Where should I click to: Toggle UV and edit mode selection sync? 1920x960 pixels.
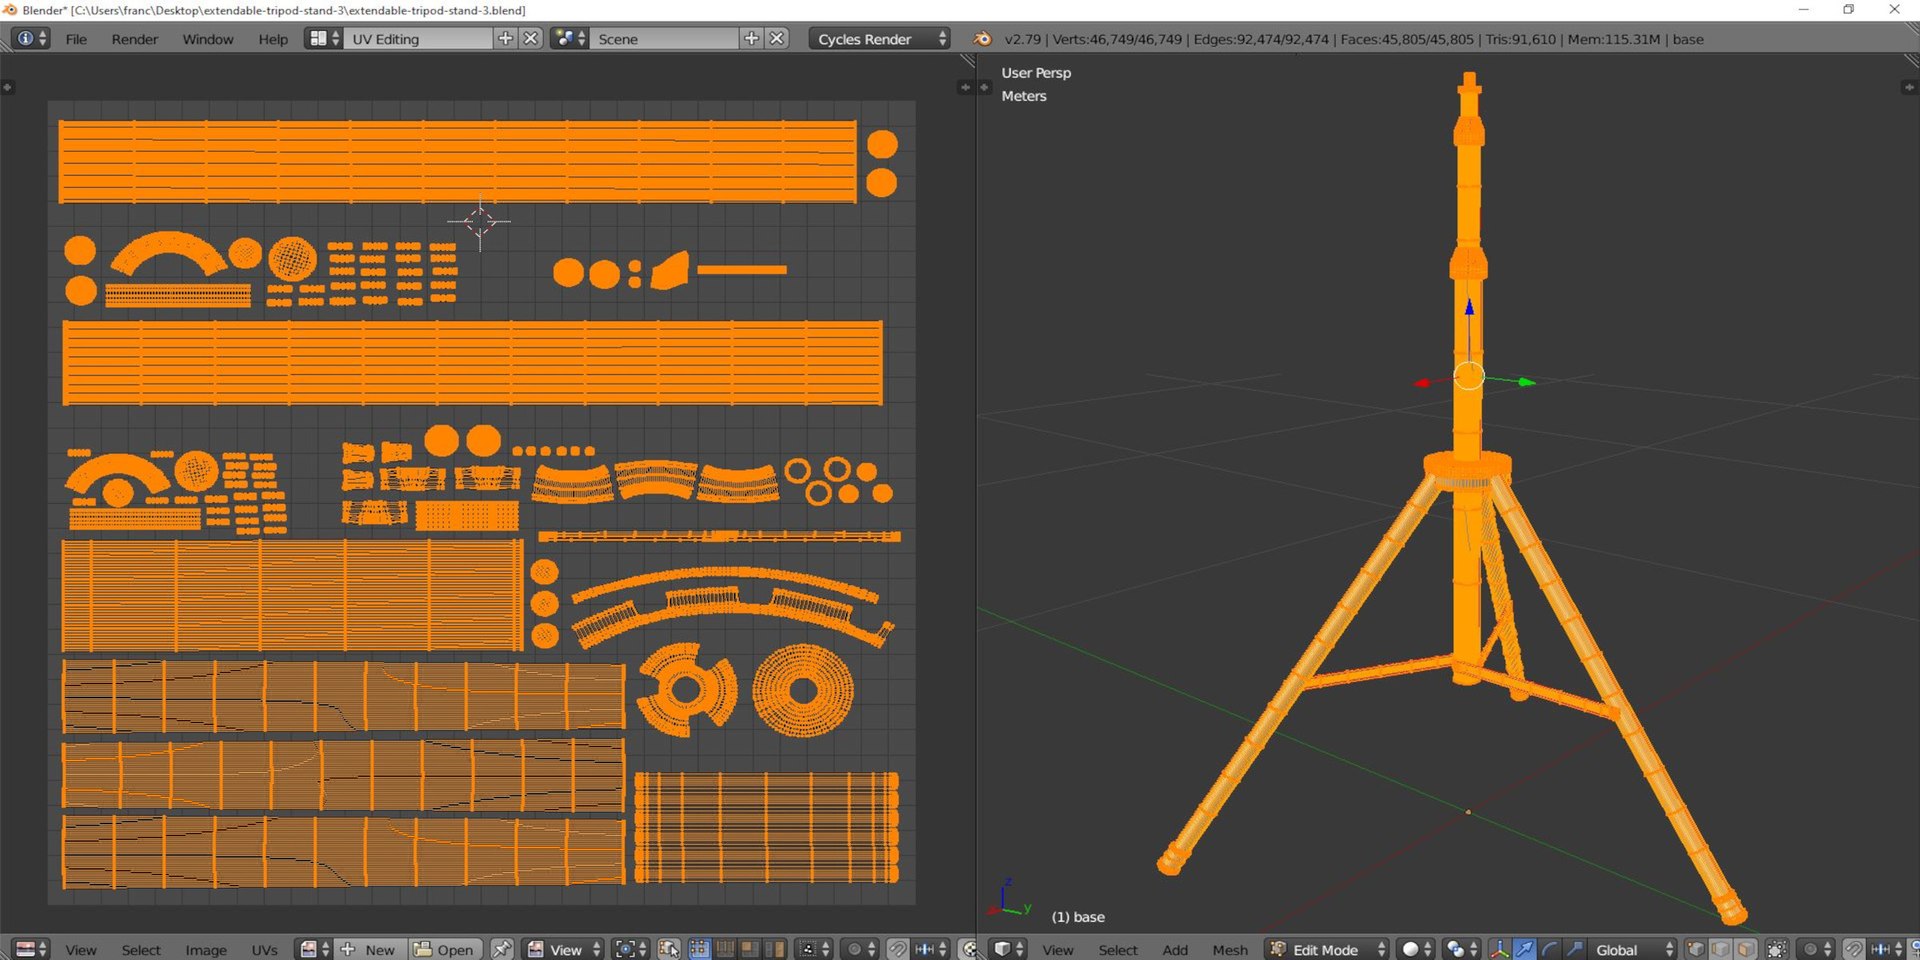[669, 949]
